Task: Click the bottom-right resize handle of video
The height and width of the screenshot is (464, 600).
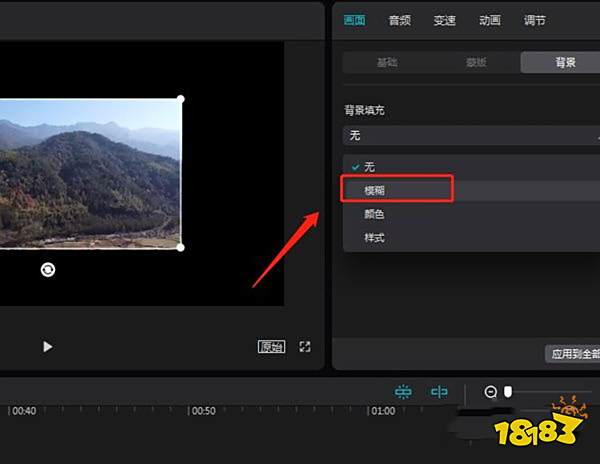Action: (x=181, y=247)
